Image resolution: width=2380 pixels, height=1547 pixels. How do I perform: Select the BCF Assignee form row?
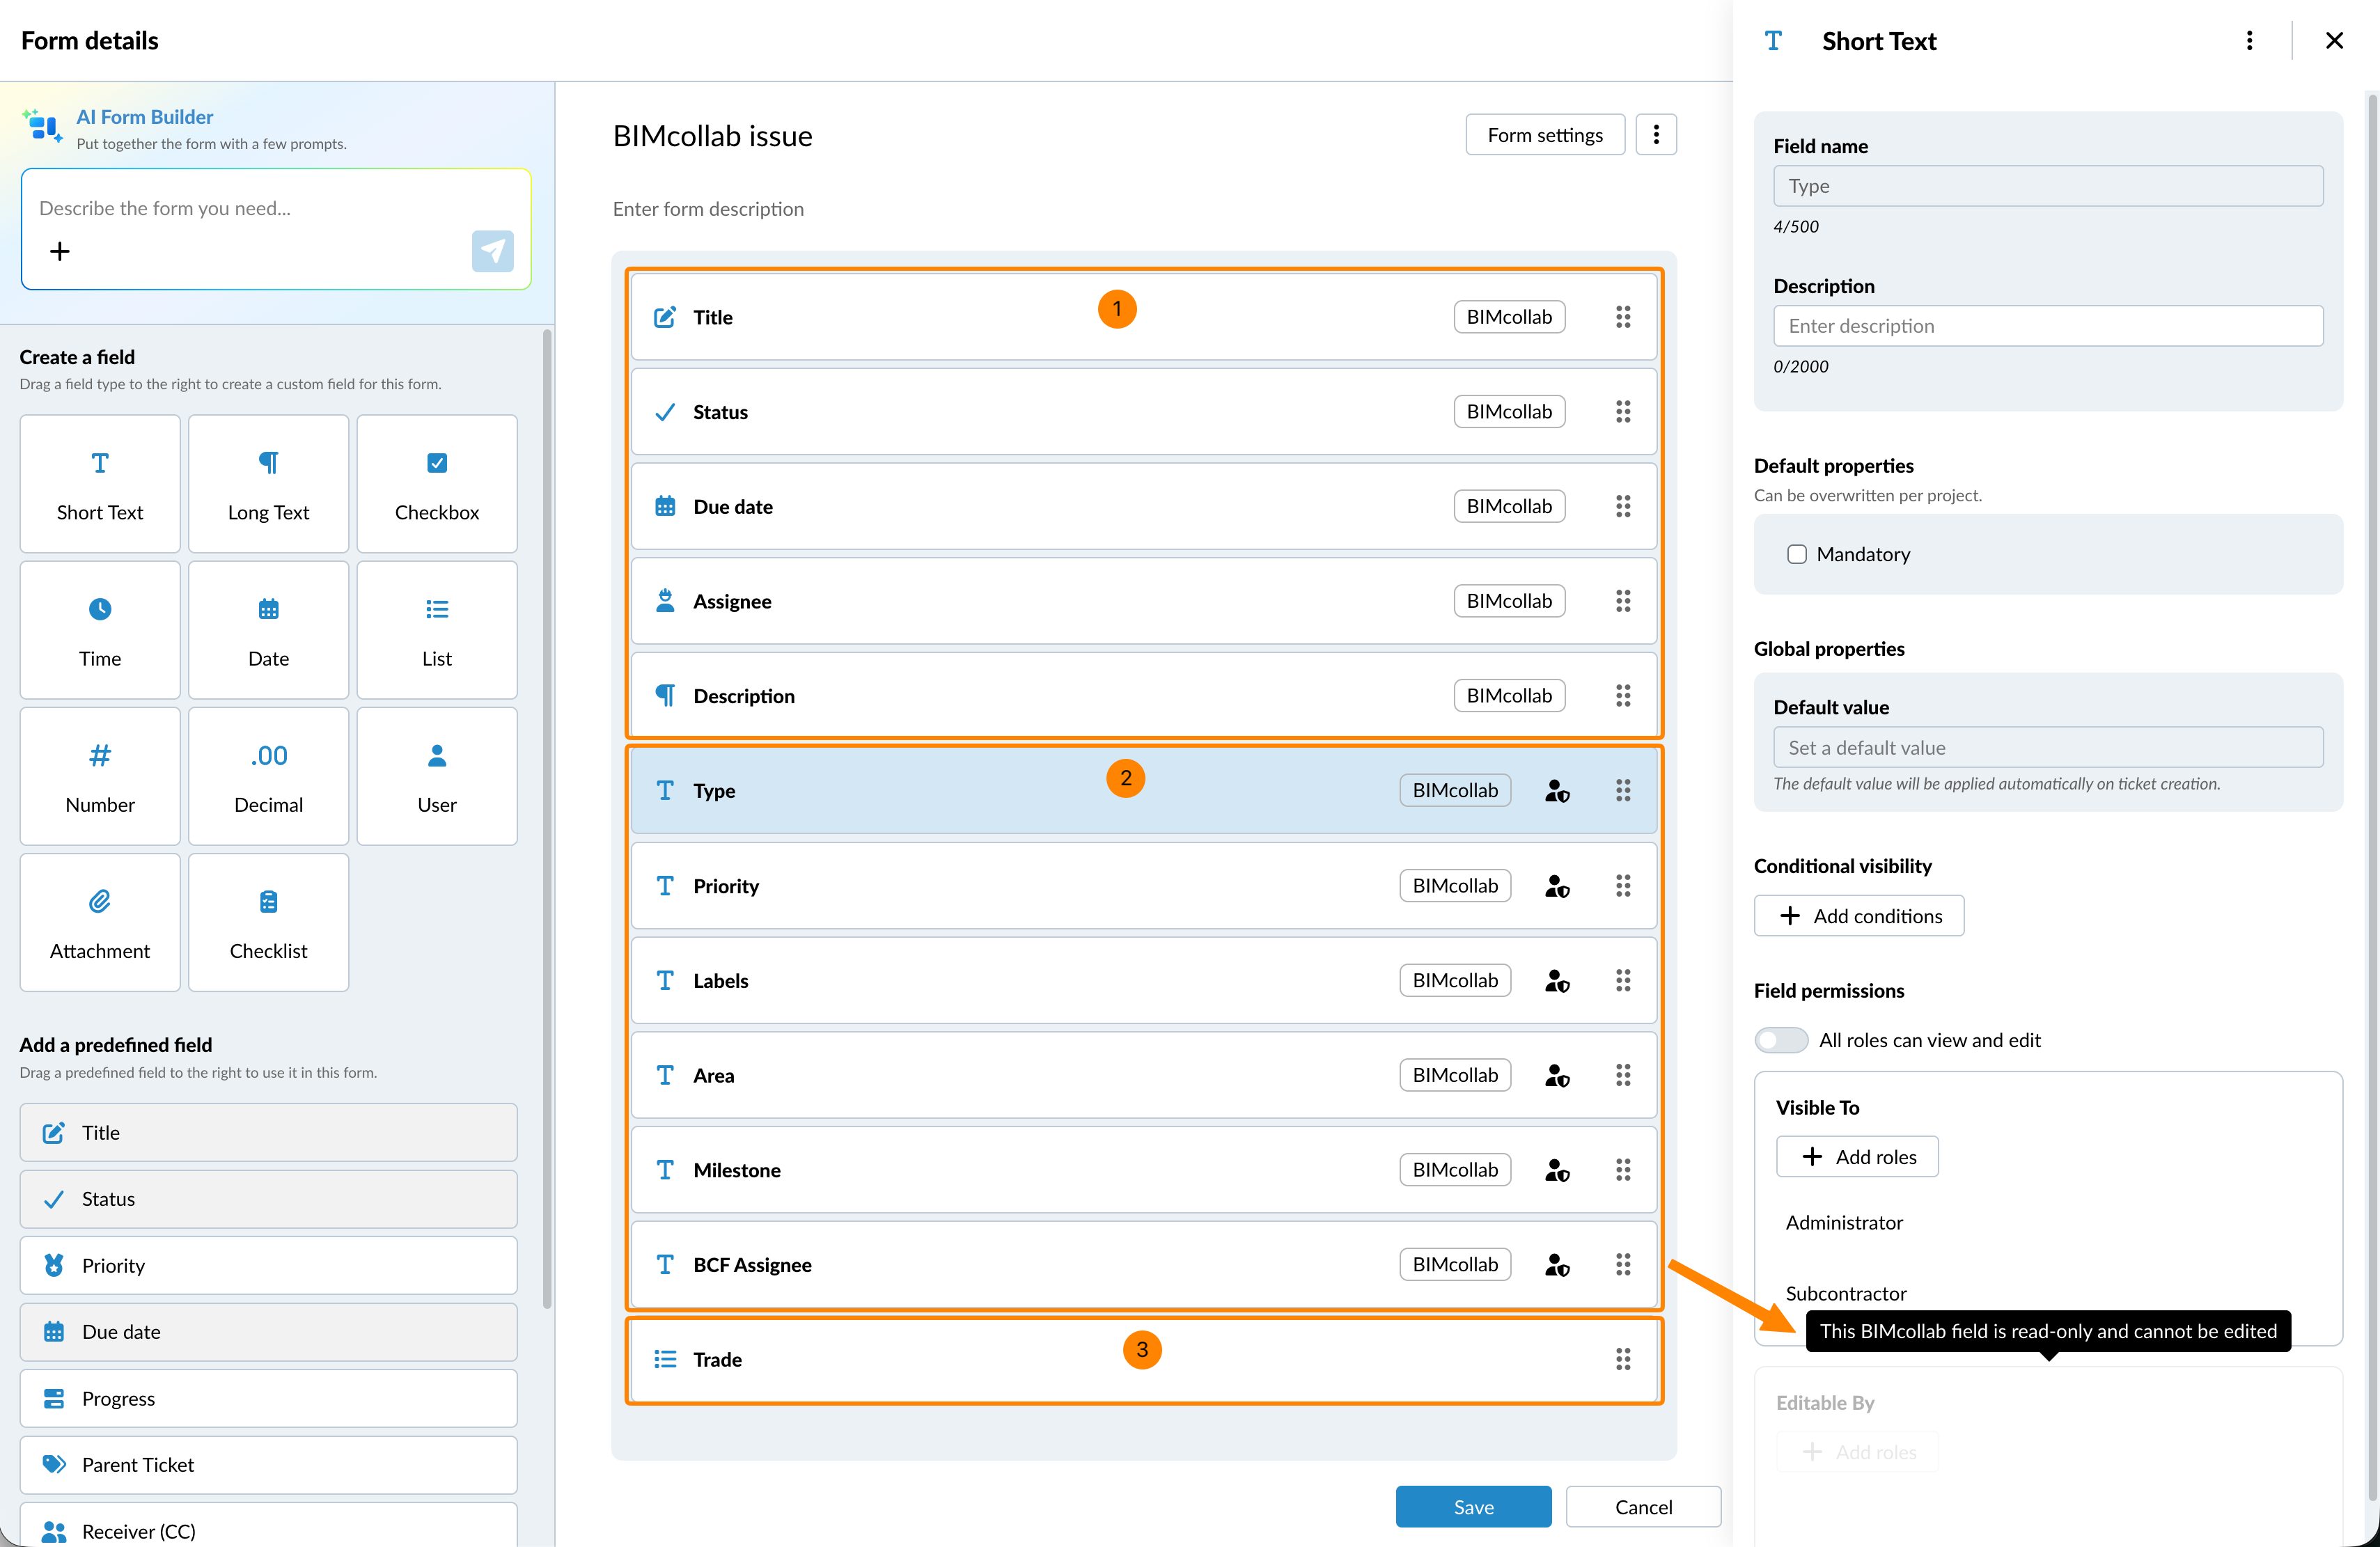1144,1265
